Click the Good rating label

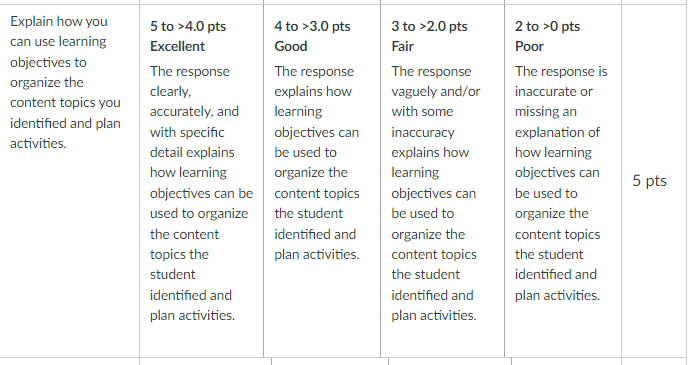[x=290, y=46]
